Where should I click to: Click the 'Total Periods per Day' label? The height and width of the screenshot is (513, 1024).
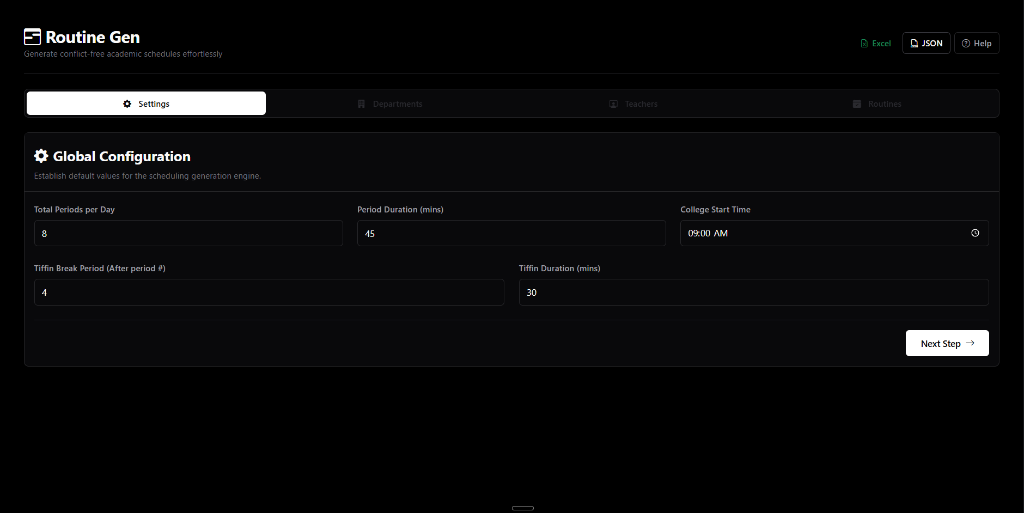click(74, 210)
